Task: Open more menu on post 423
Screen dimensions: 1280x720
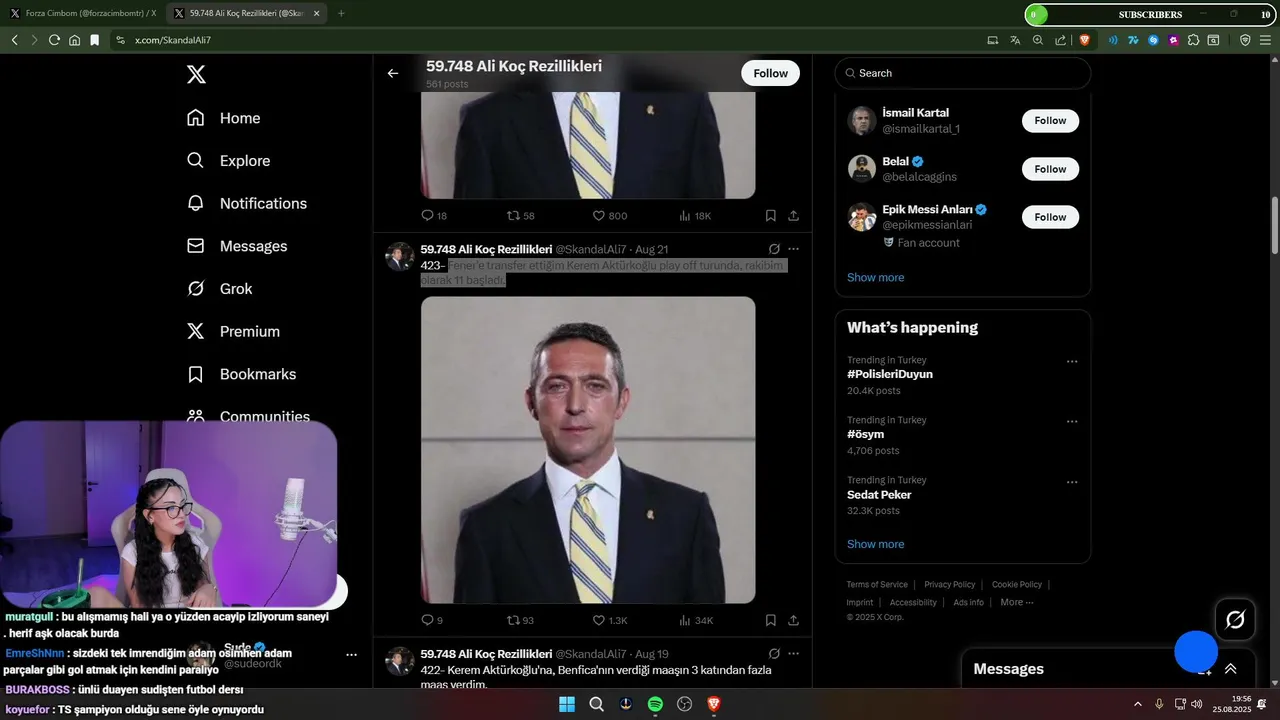Action: [794, 249]
